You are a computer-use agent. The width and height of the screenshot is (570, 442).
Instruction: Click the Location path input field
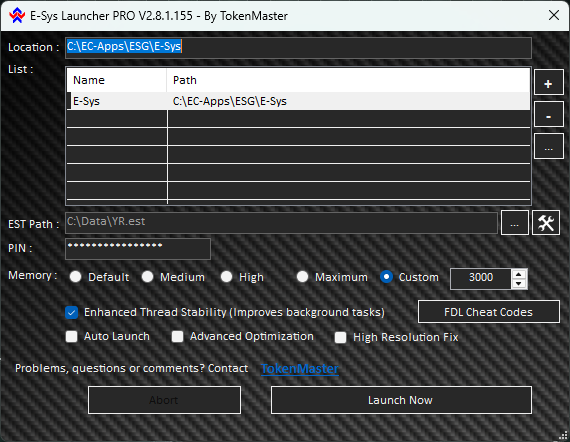[x=298, y=47]
